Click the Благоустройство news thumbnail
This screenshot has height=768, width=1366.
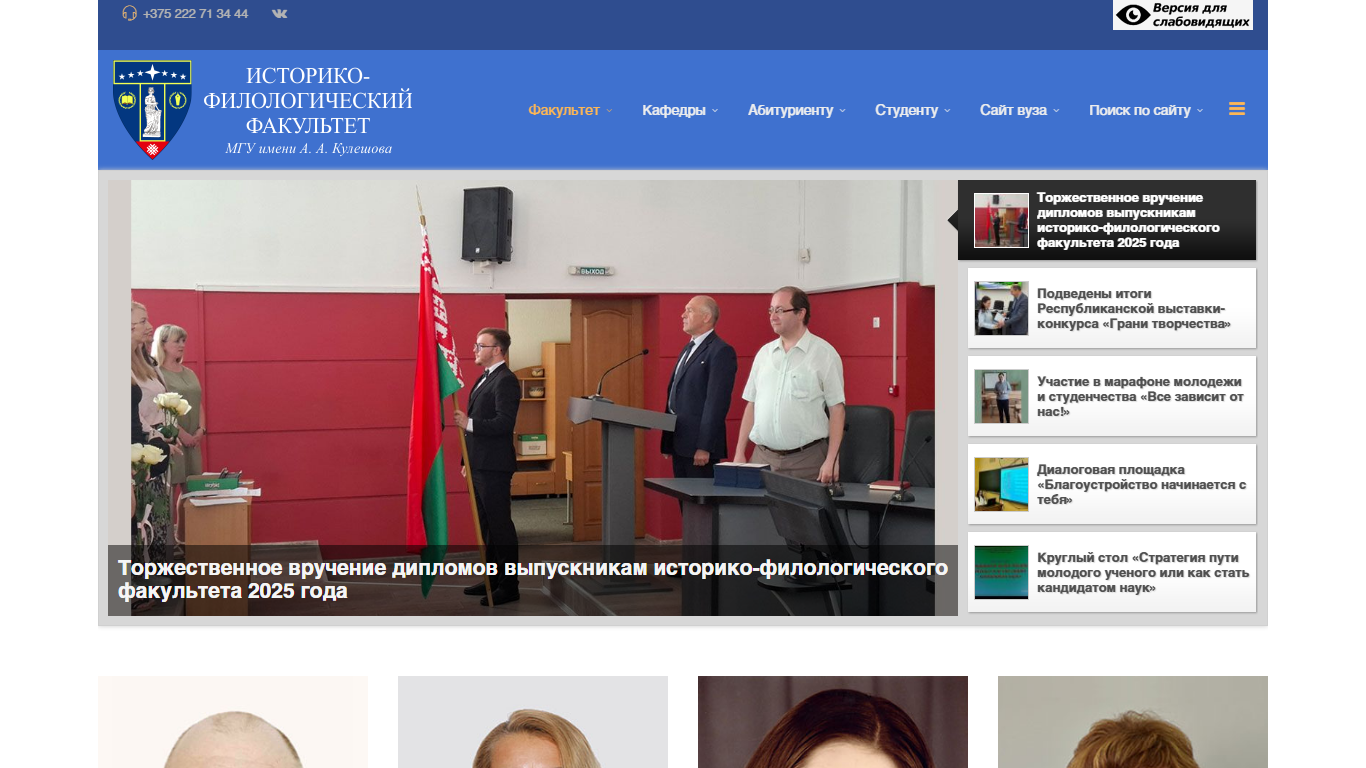(x=1001, y=484)
